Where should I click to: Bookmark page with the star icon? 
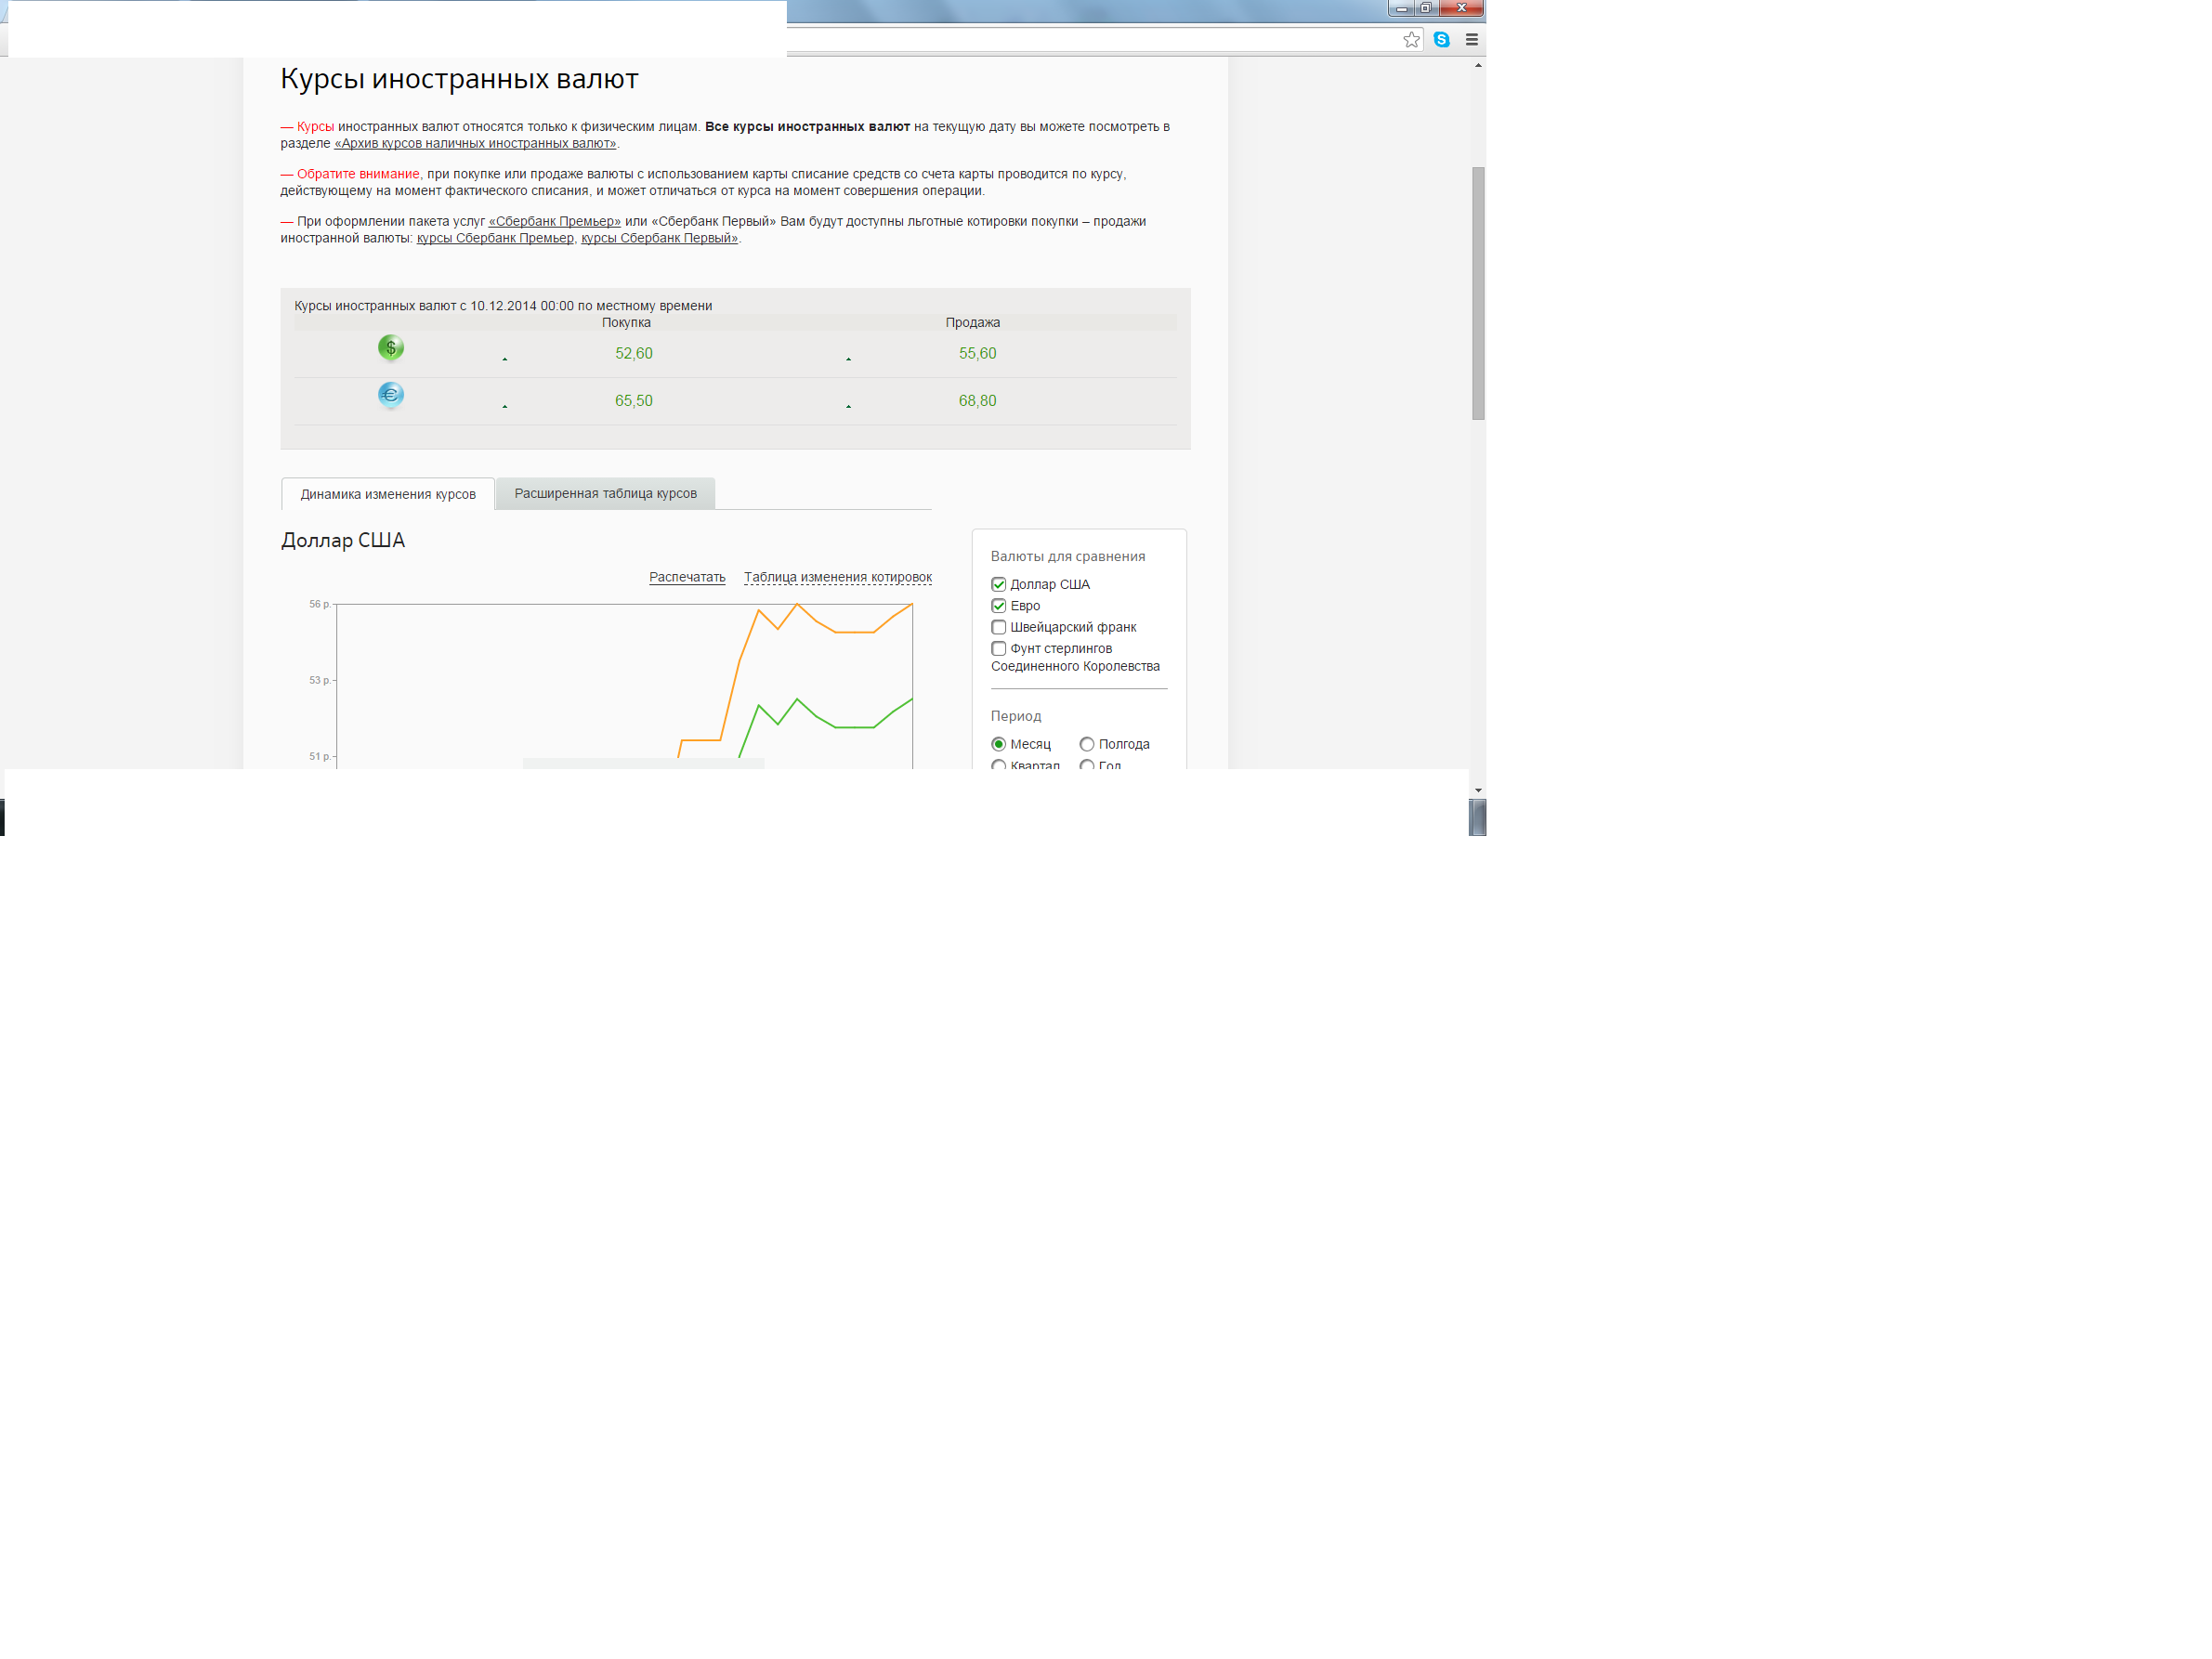tap(1411, 40)
